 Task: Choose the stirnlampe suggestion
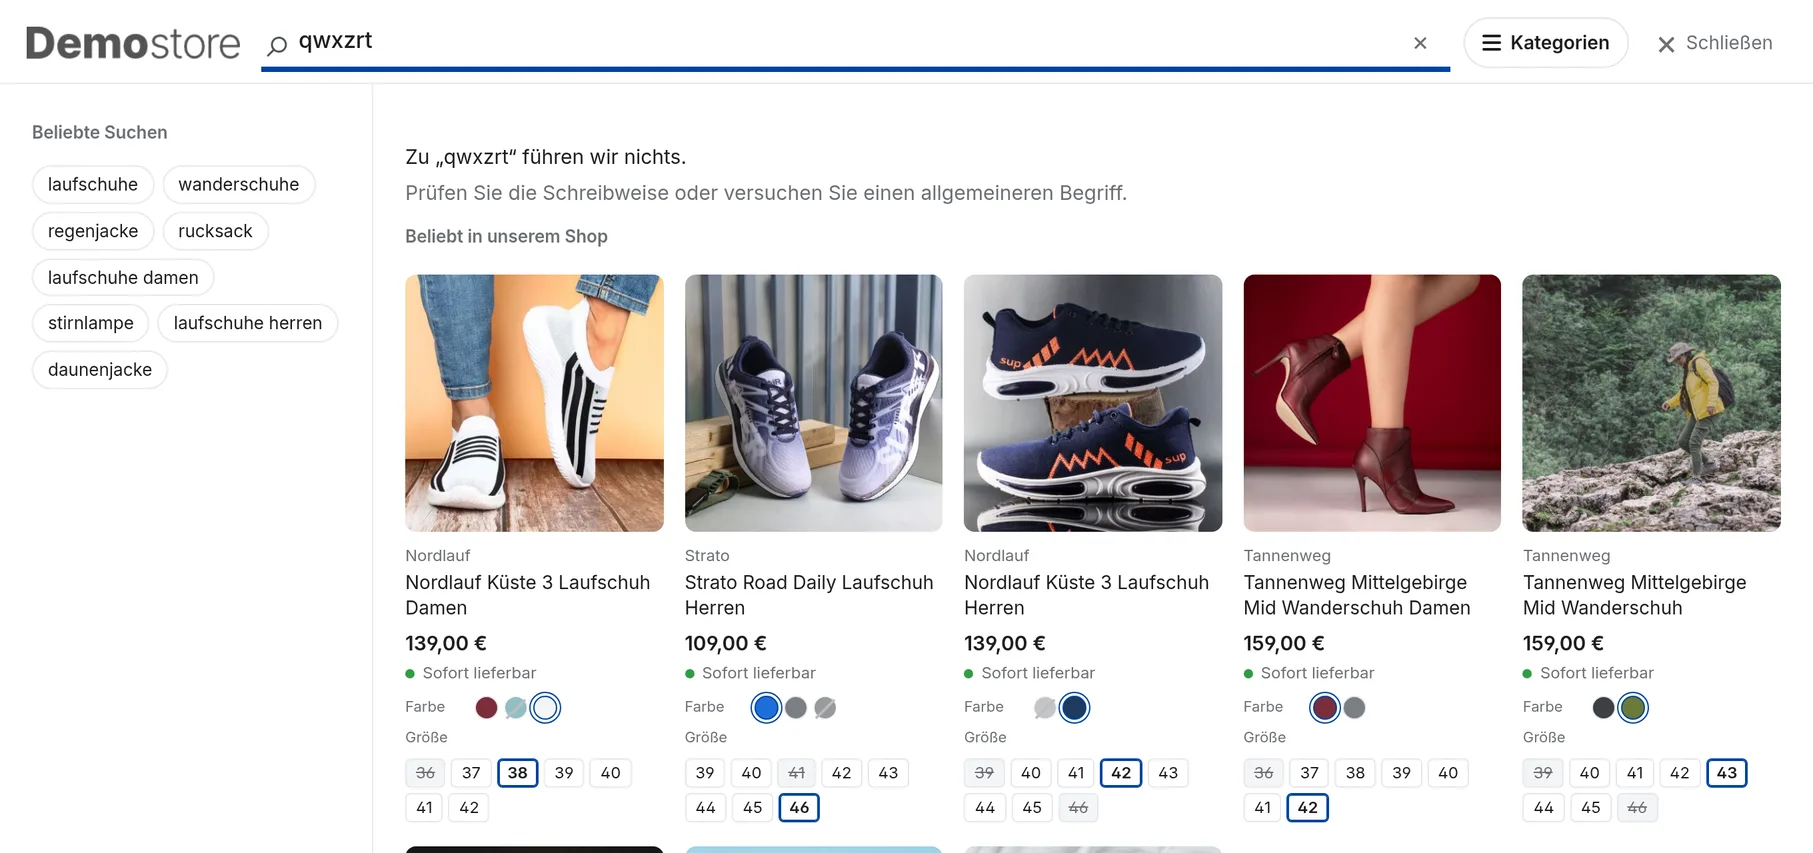point(91,323)
